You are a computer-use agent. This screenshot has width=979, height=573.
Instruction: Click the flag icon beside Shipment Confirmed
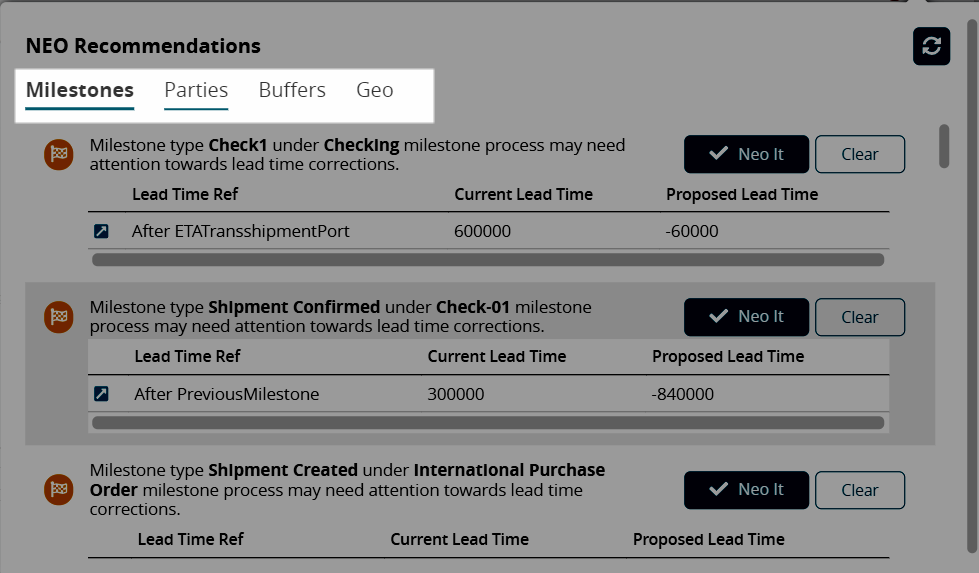click(x=59, y=317)
